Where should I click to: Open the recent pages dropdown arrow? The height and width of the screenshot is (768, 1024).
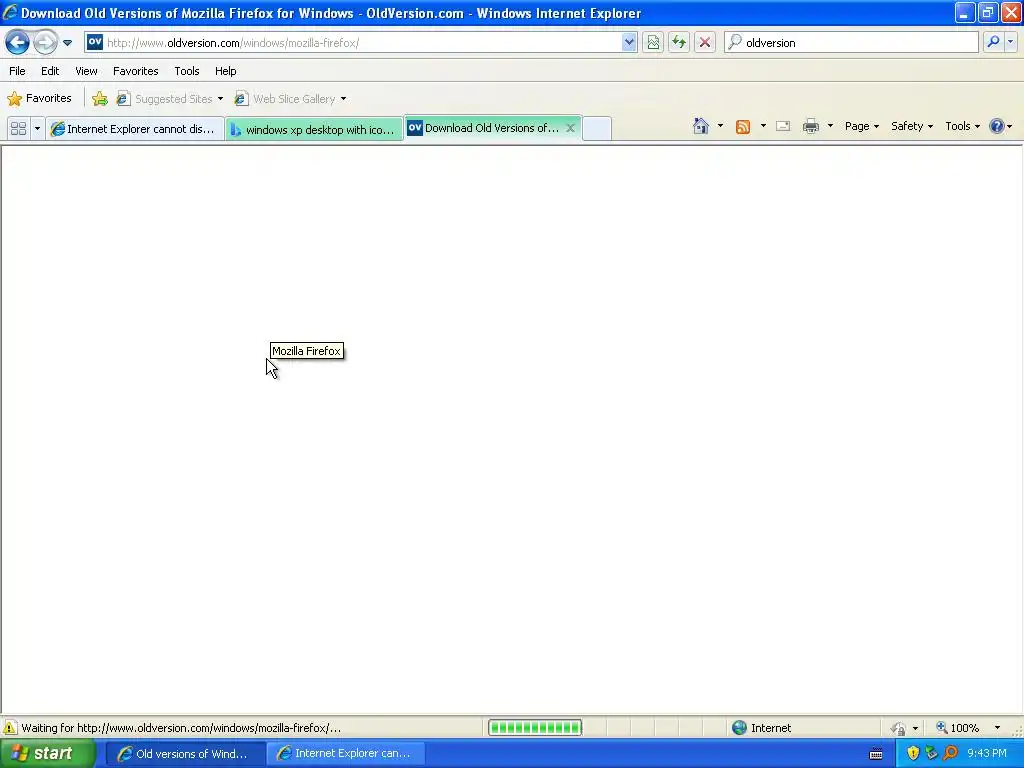[x=67, y=43]
